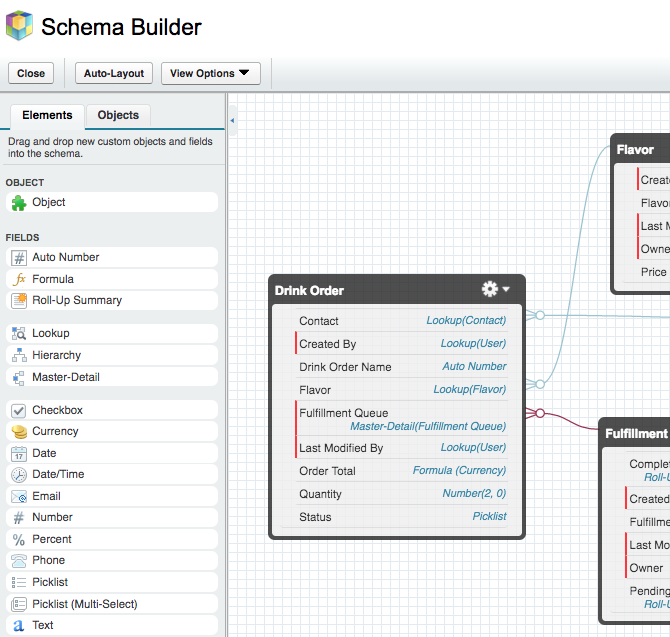The width and height of the screenshot is (670, 637).
Task: Select the Auto Number field icon
Action: (x=18, y=257)
